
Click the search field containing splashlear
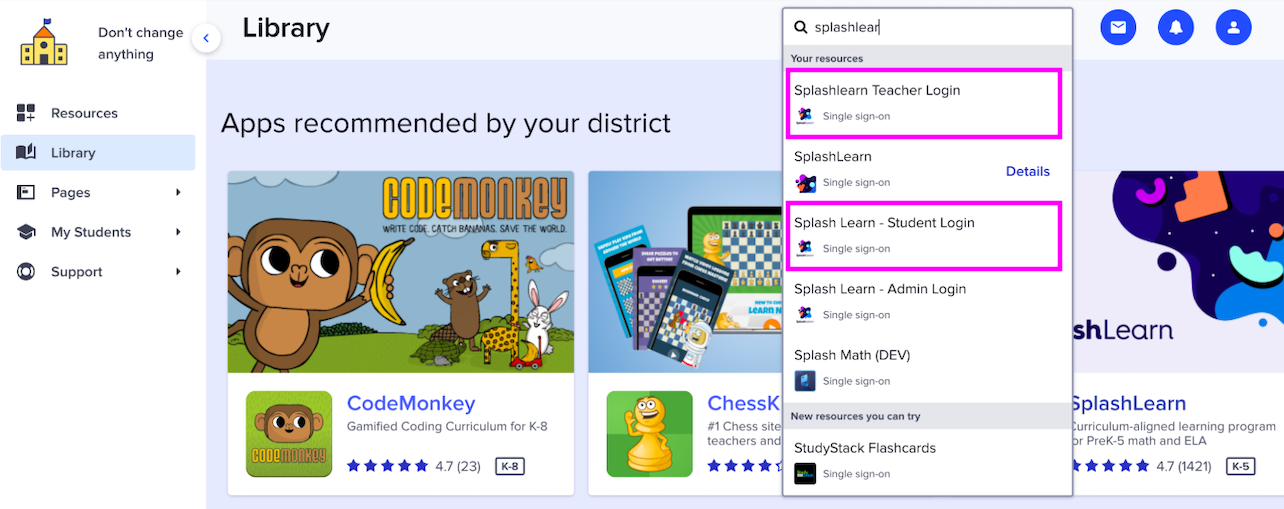[x=927, y=28]
